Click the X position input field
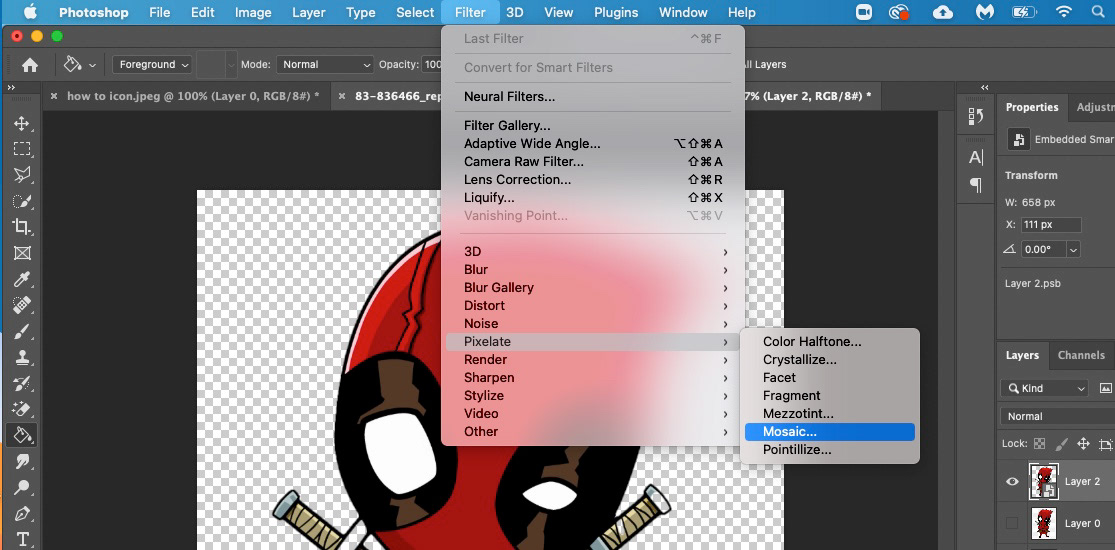This screenshot has height=550, width=1115. tap(1051, 225)
